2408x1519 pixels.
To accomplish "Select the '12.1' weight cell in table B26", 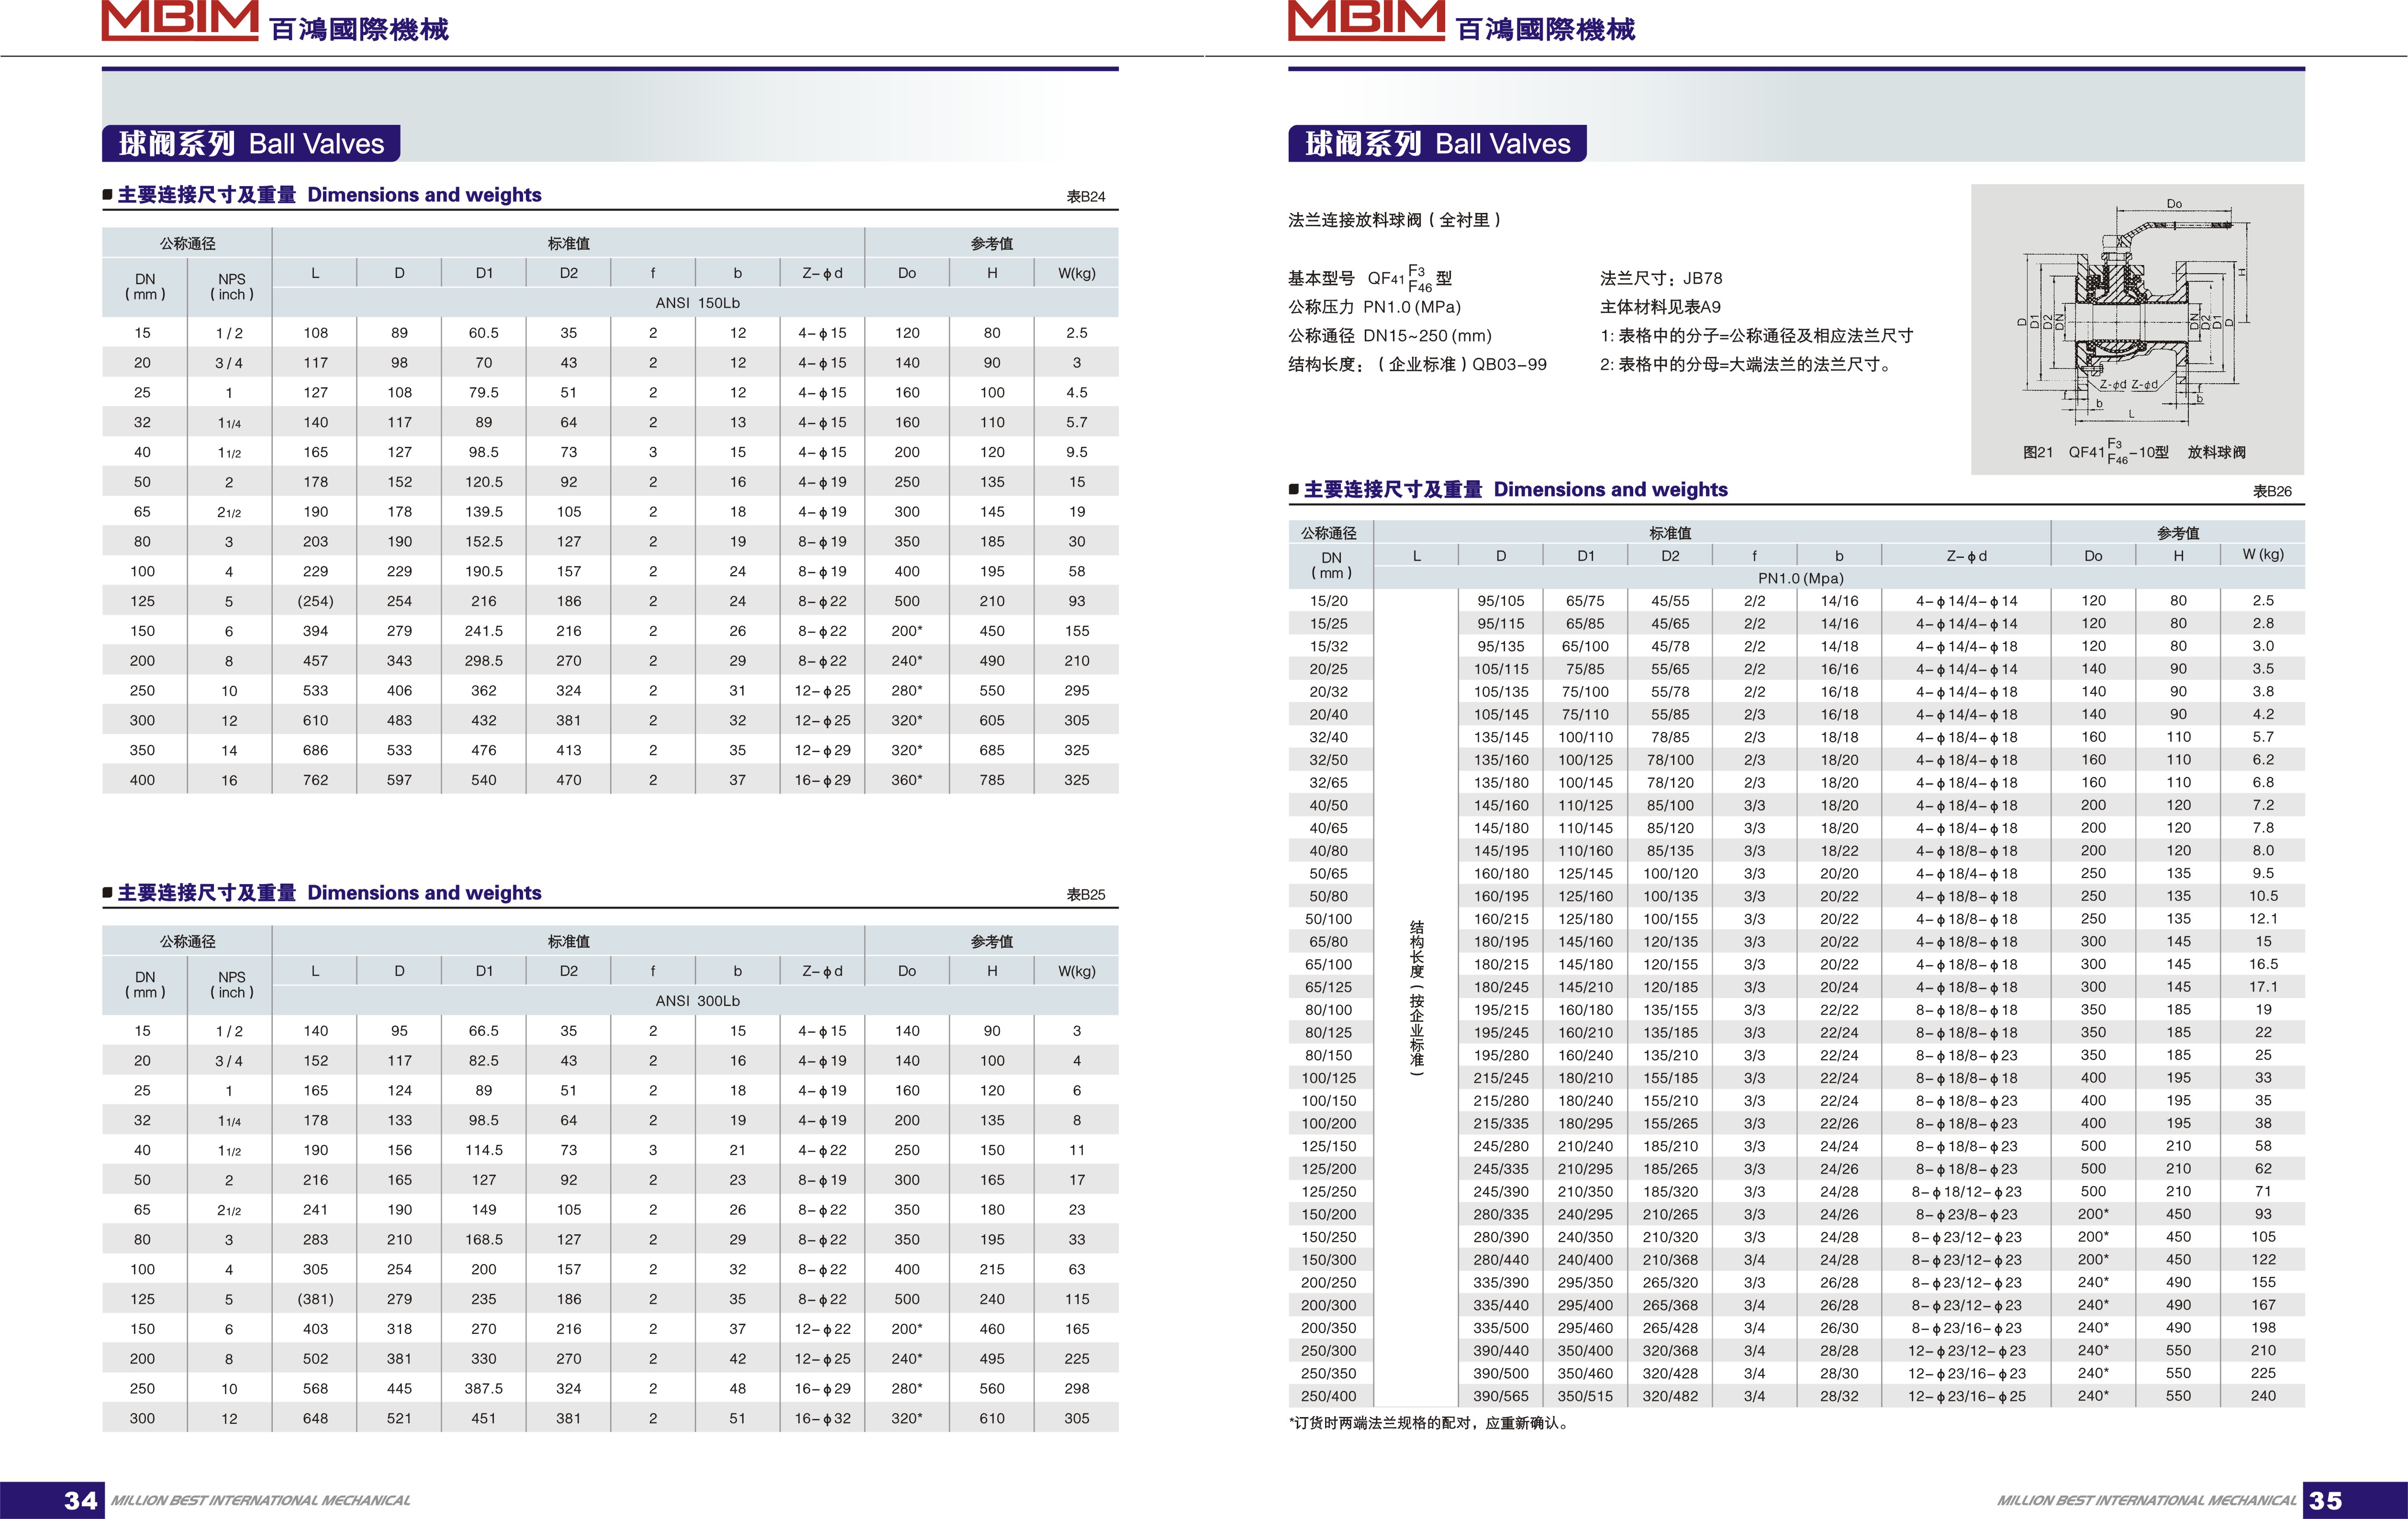I will coord(2263,919).
